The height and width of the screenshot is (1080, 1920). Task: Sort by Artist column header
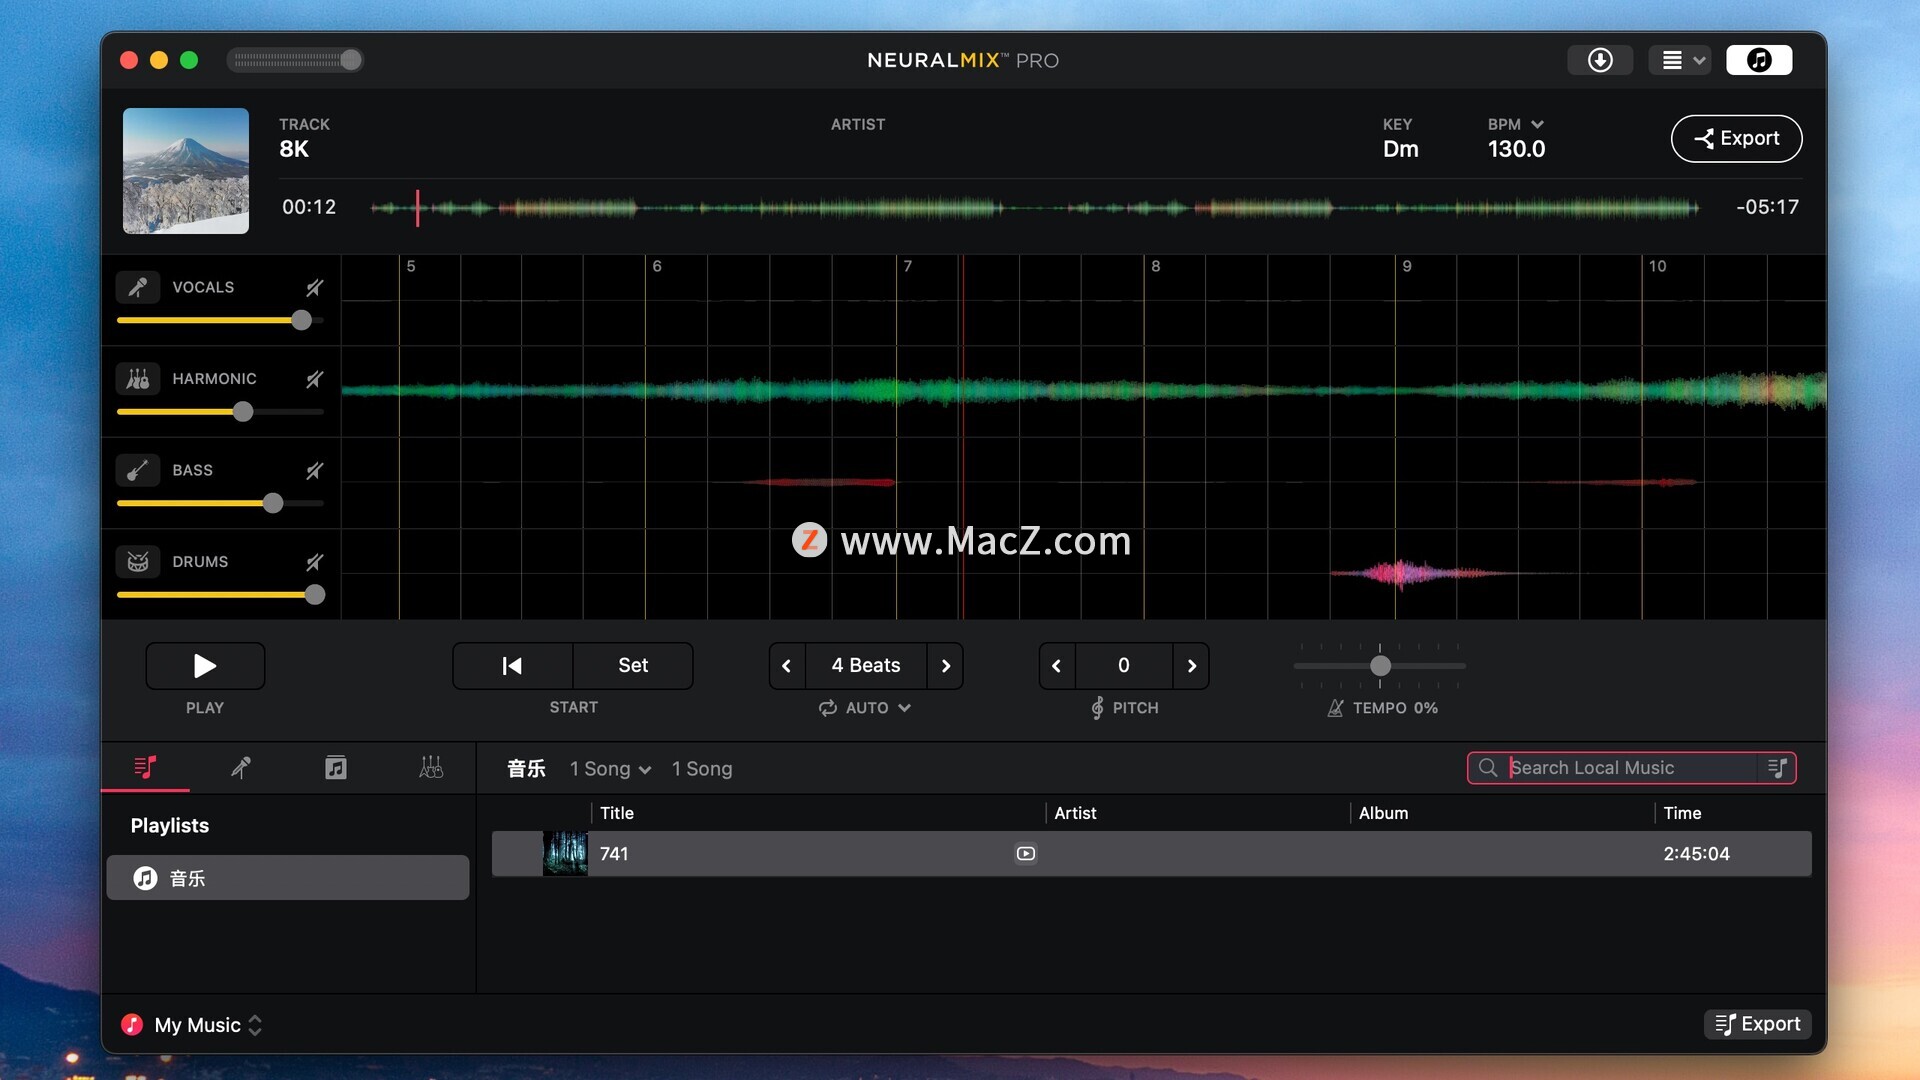point(1075,813)
